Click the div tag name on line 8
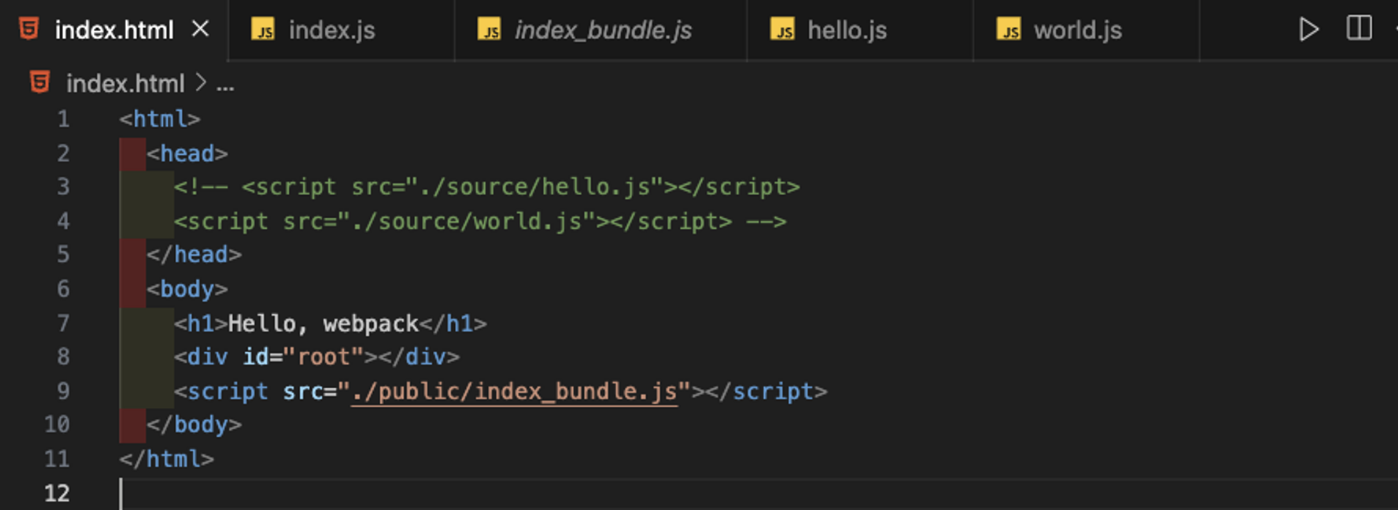This screenshot has width=1398, height=510. coord(208,357)
